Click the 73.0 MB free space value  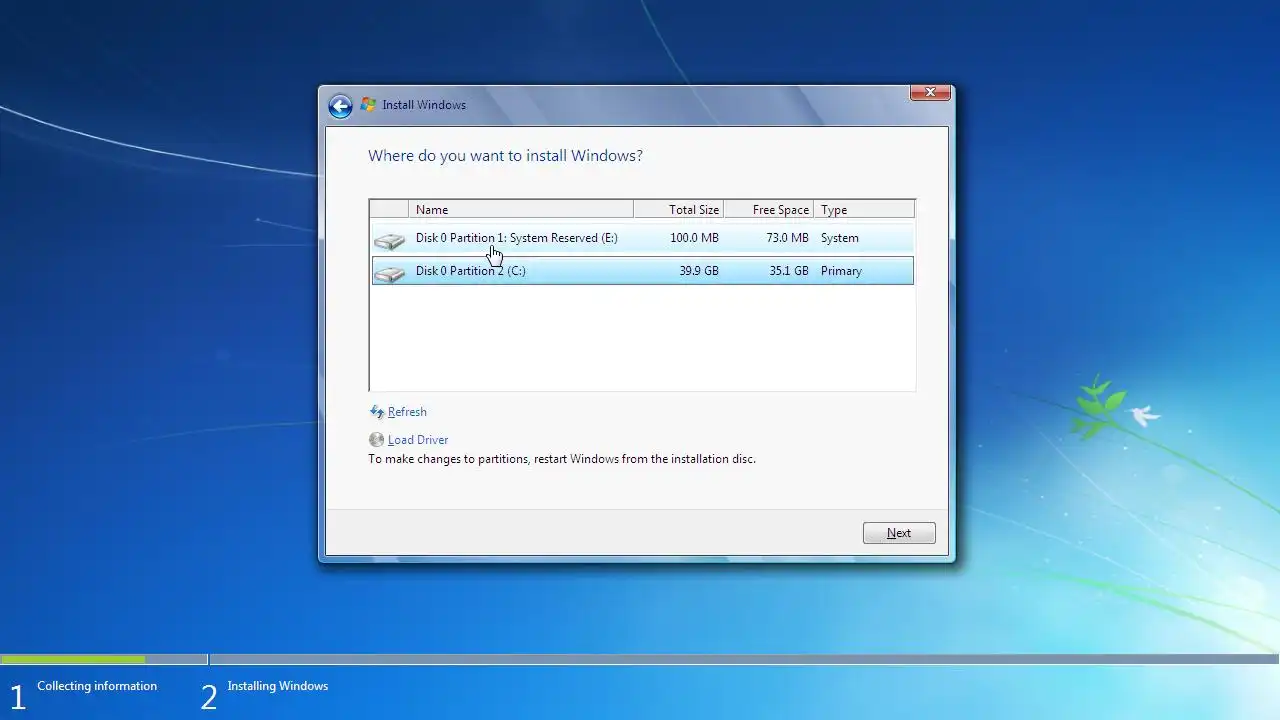pyautogui.click(x=787, y=238)
